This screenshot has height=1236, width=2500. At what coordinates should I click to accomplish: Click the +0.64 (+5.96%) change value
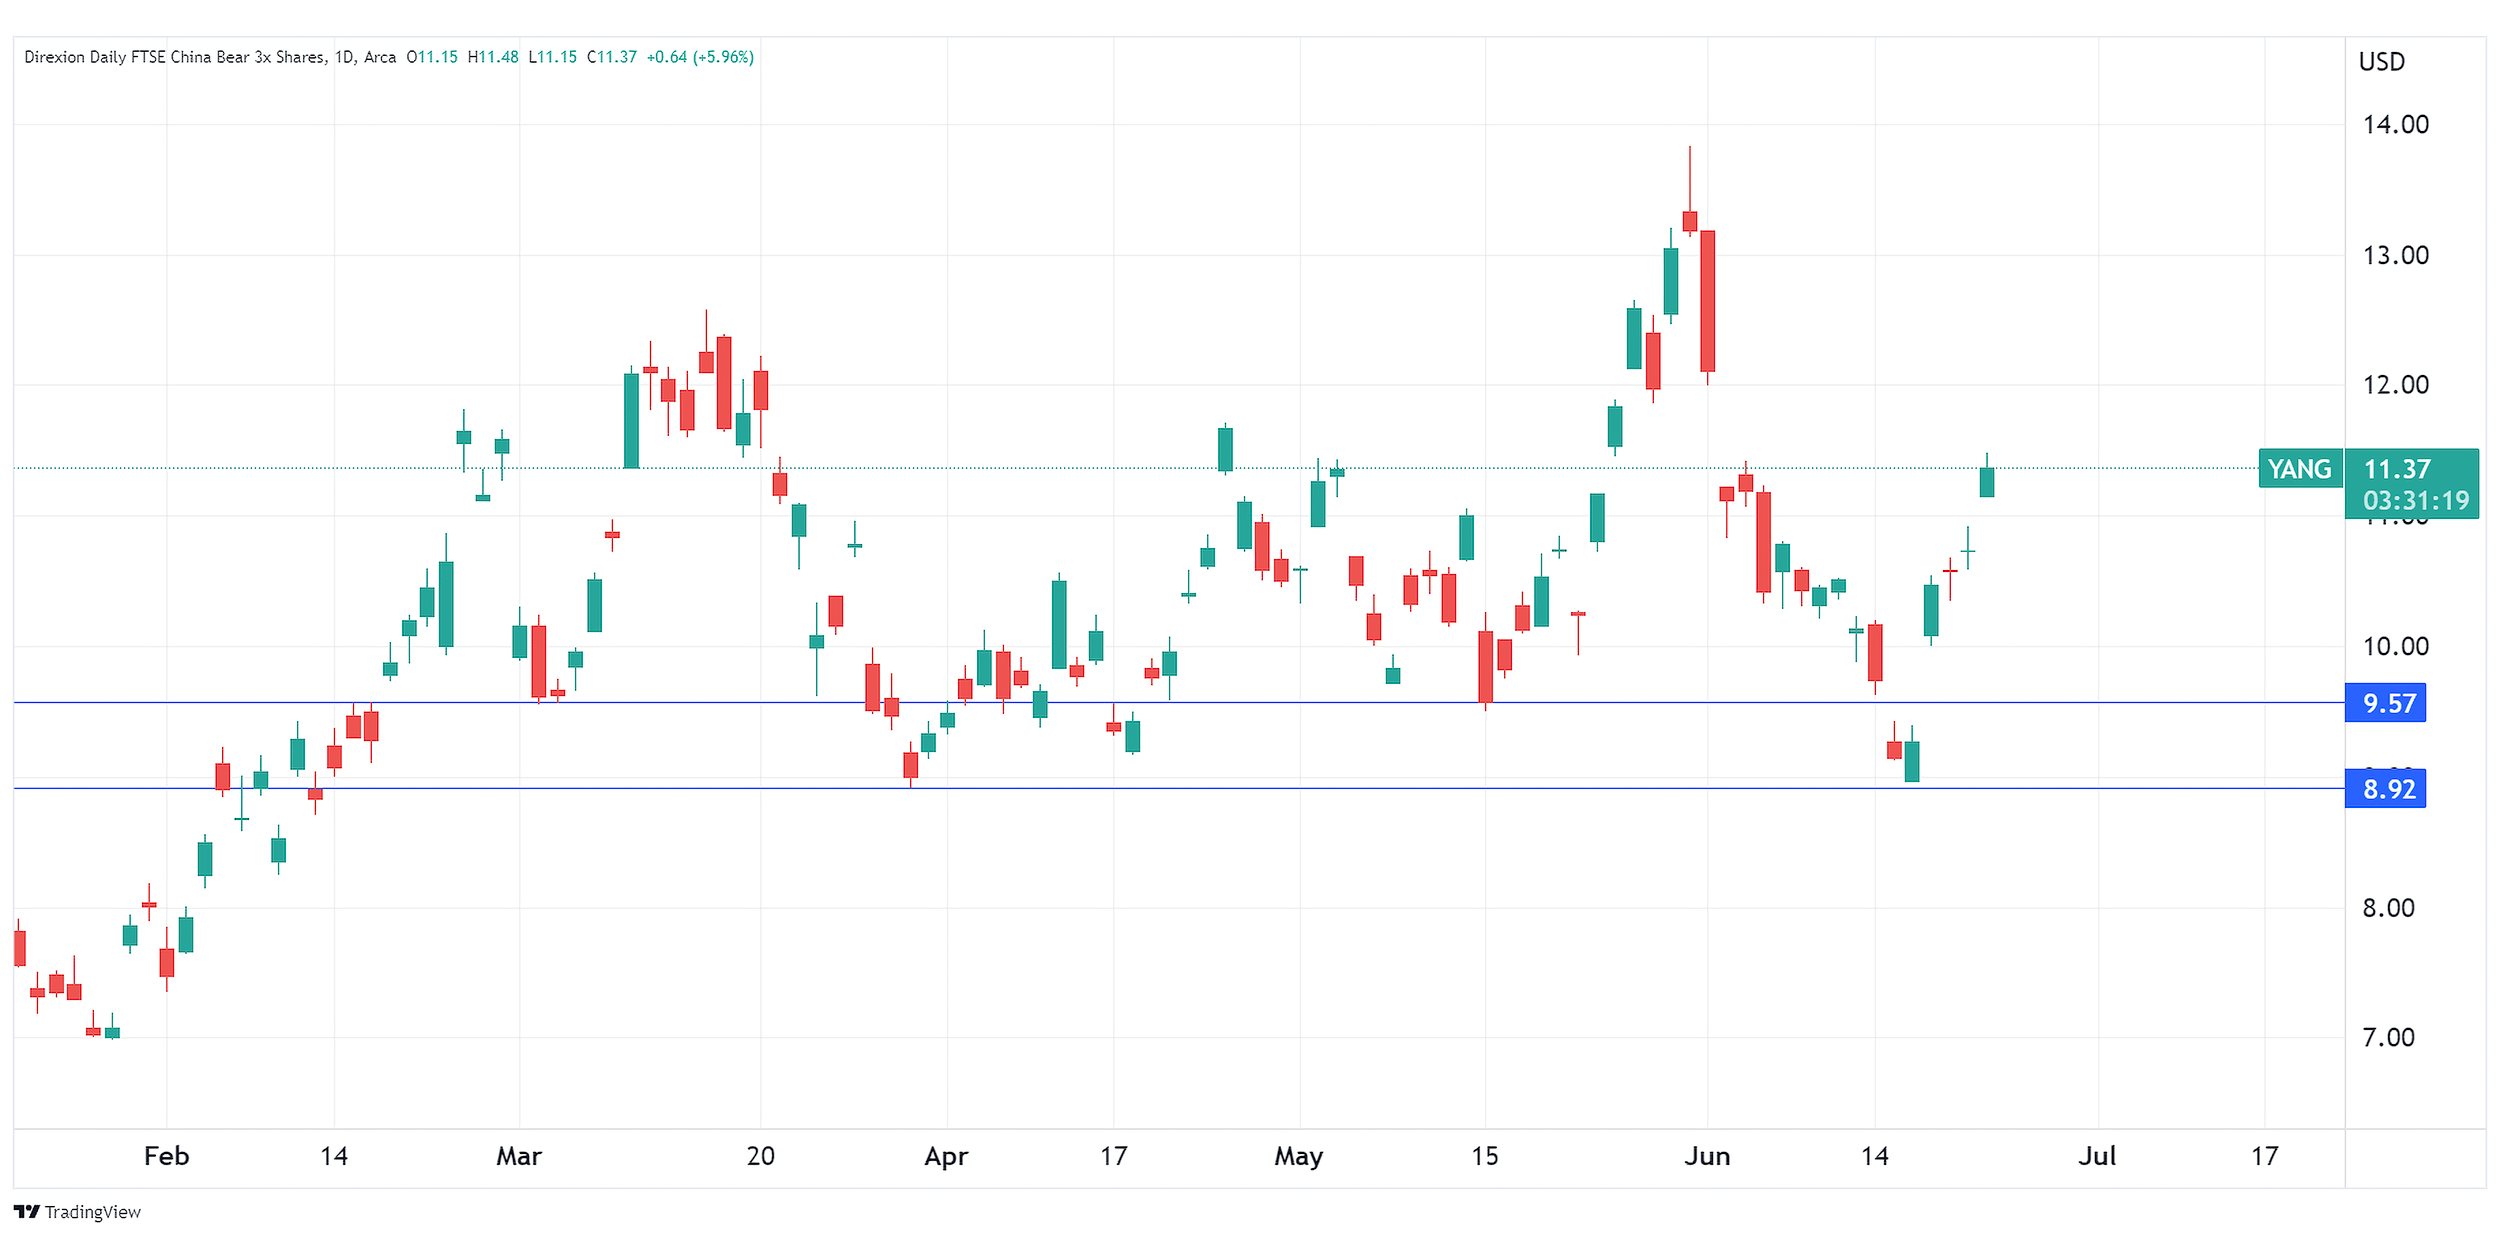click(700, 57)
